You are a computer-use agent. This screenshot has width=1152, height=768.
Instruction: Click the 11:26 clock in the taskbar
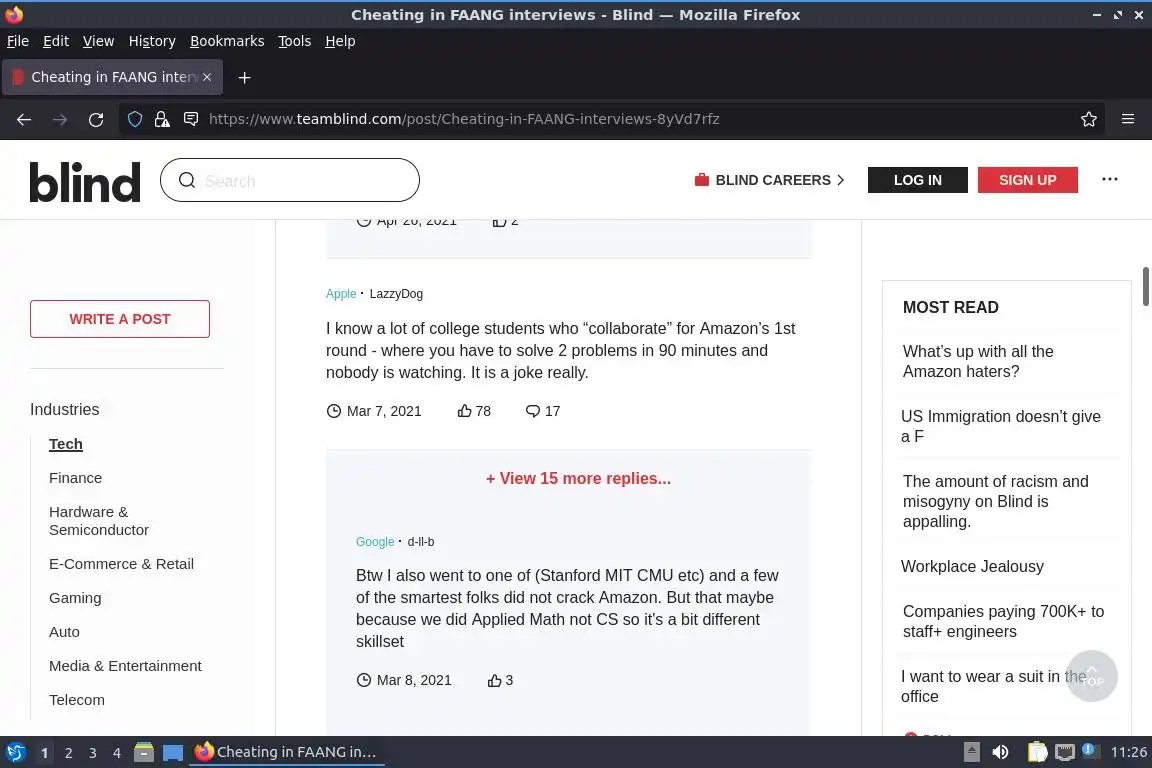point(1128,753)
